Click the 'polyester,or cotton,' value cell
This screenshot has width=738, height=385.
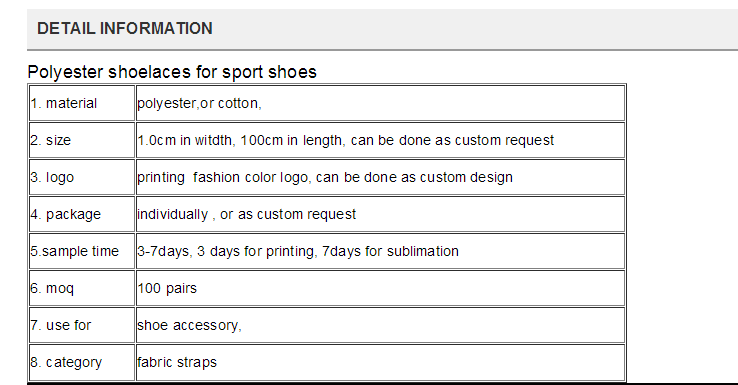point(380,103)
